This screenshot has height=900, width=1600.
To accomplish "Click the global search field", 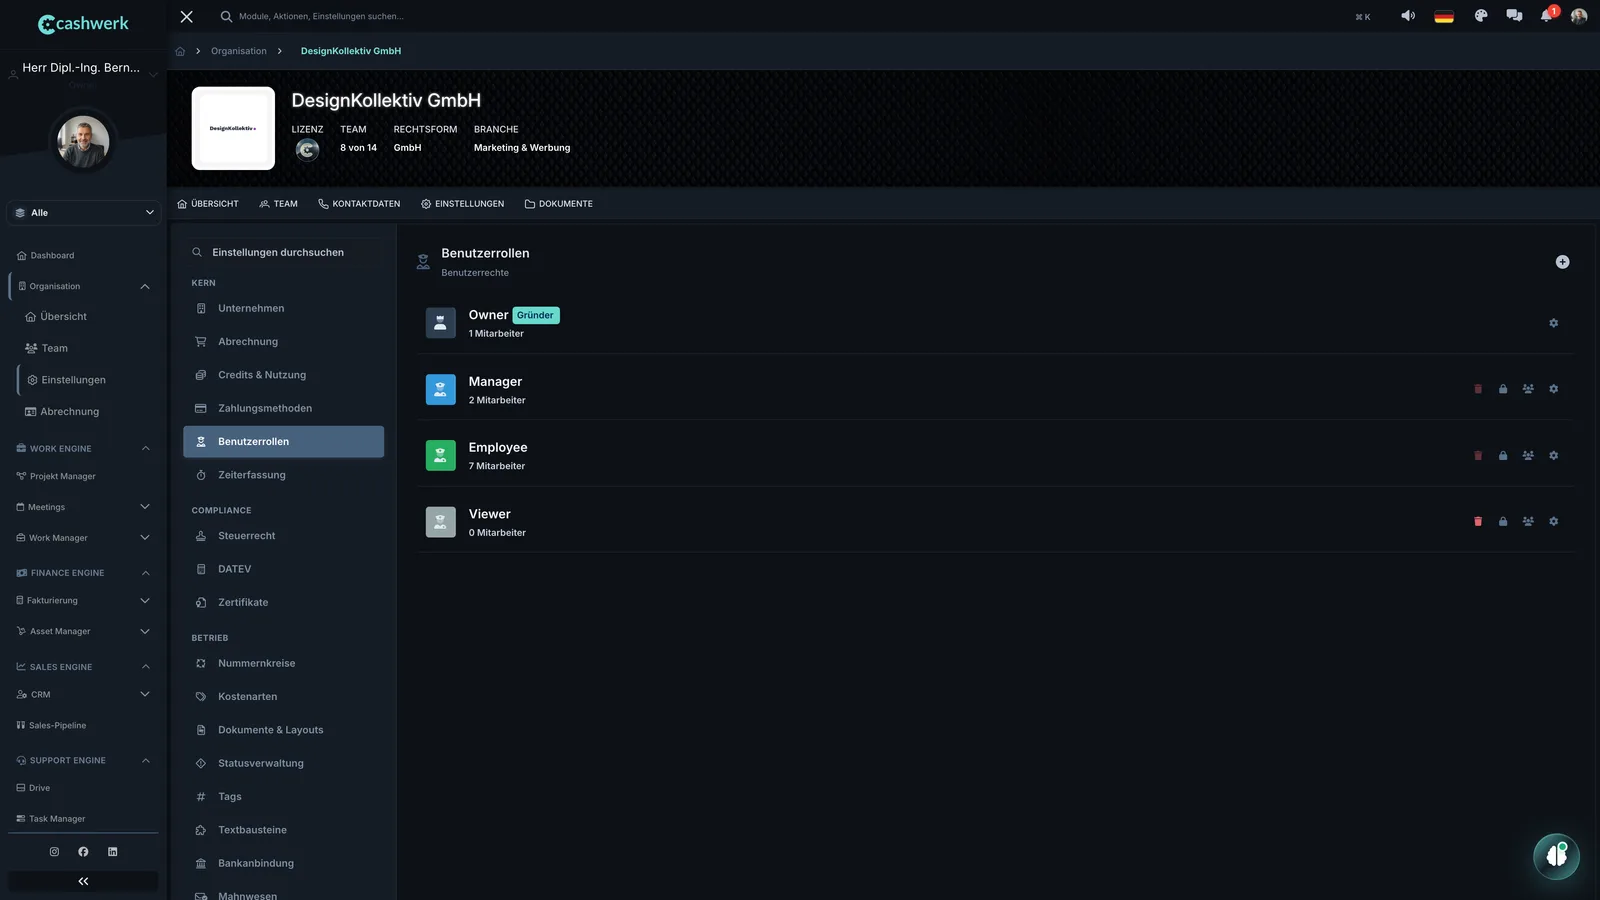I will [x=320, y=16].
